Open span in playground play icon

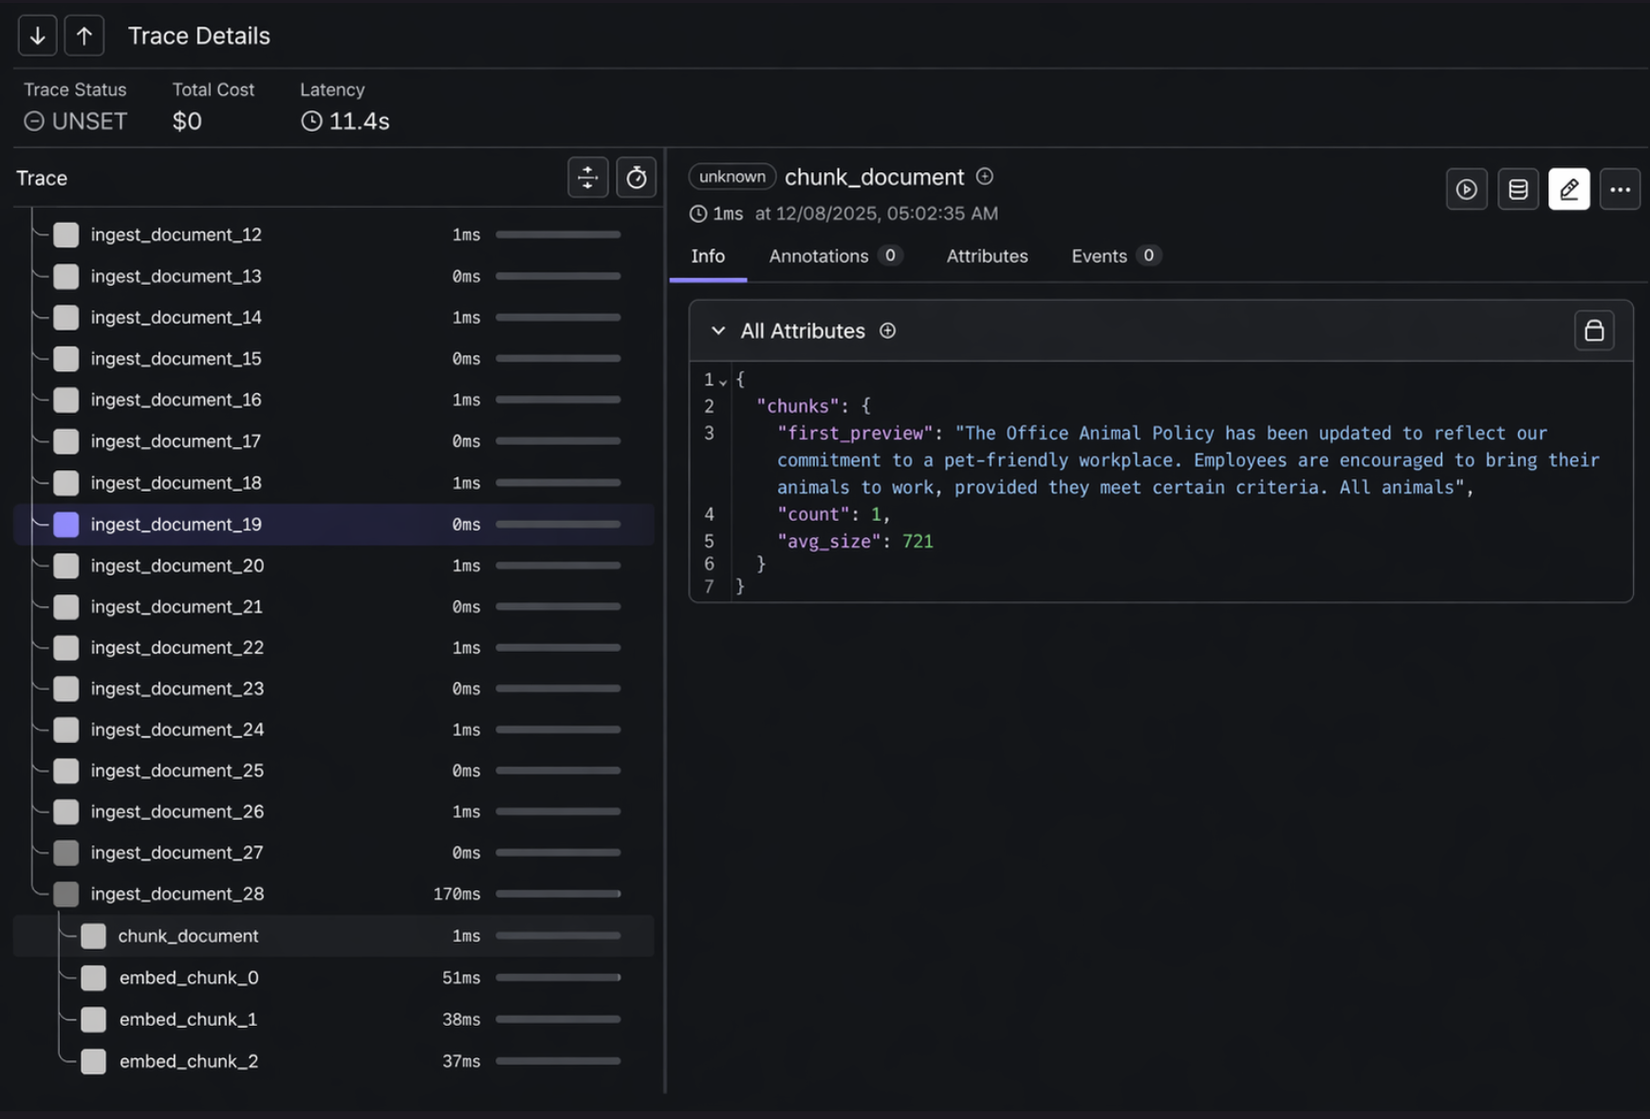(x=1467, y=189)
